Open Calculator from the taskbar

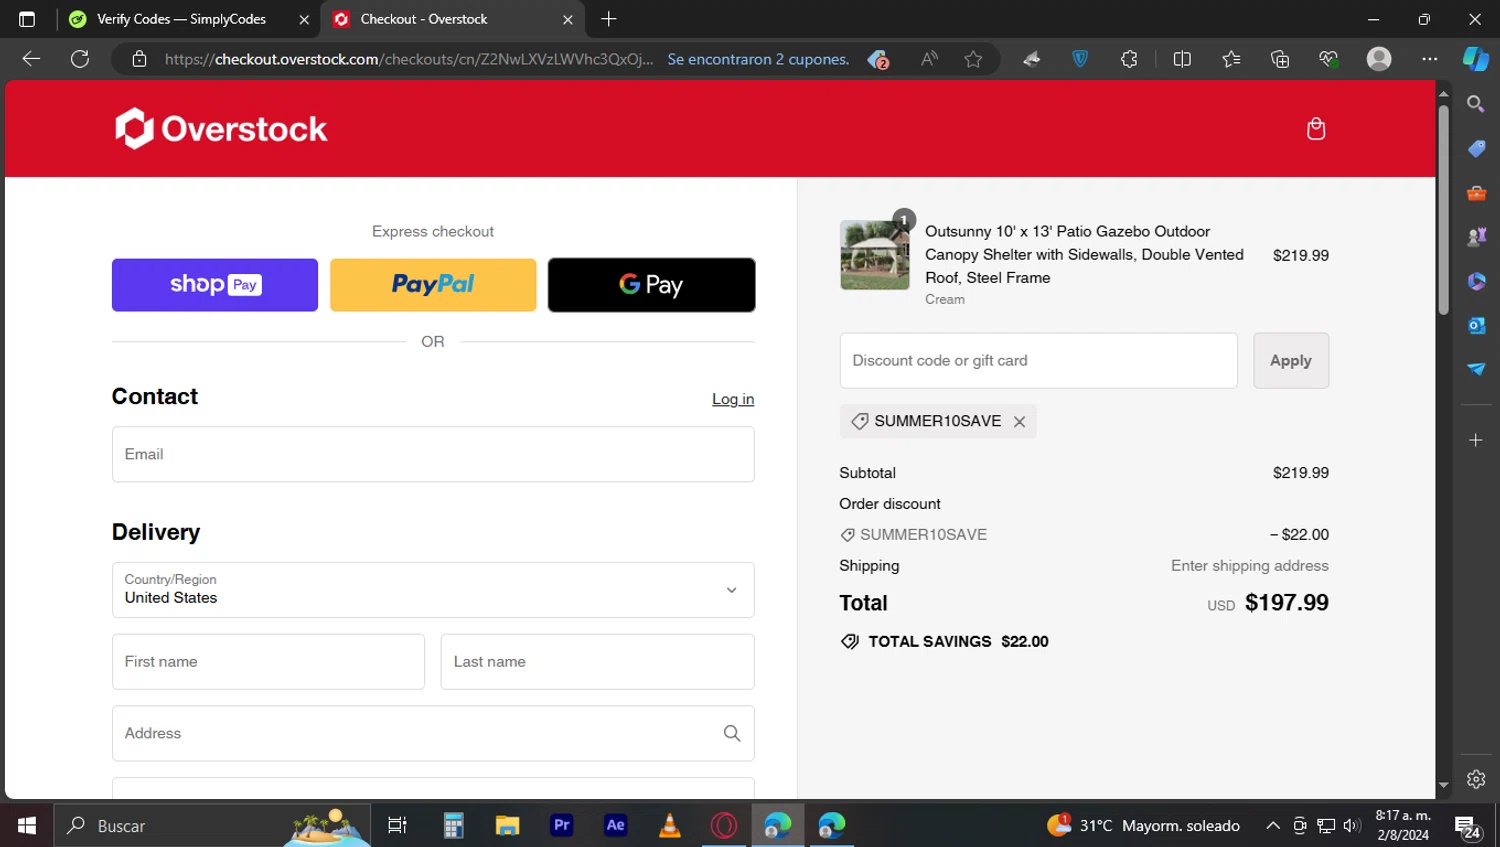click(453, 826)
